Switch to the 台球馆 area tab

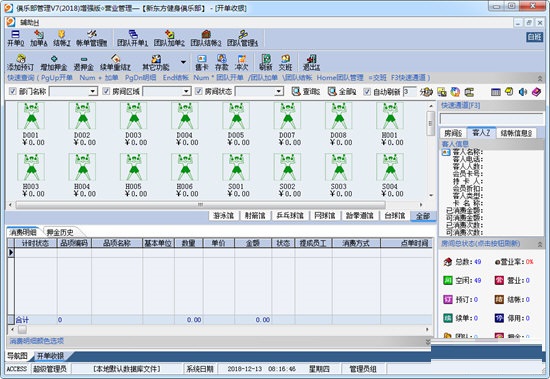395,216
